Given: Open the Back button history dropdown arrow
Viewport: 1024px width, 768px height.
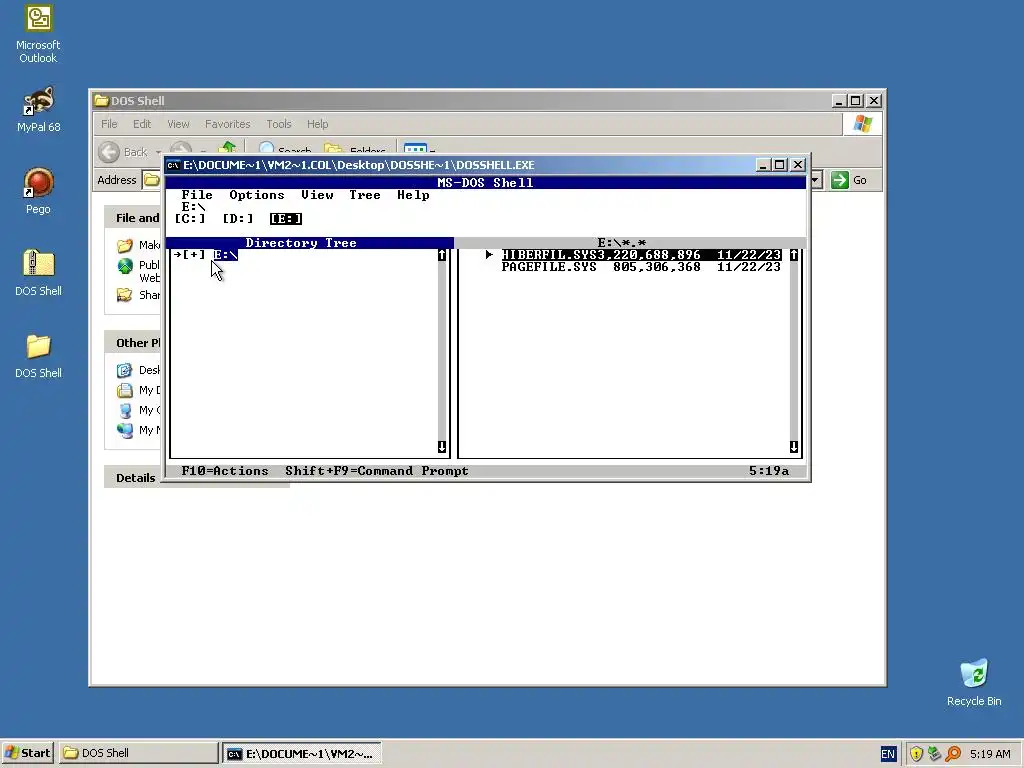Looking at the screenshot, I should pos(158,152).
